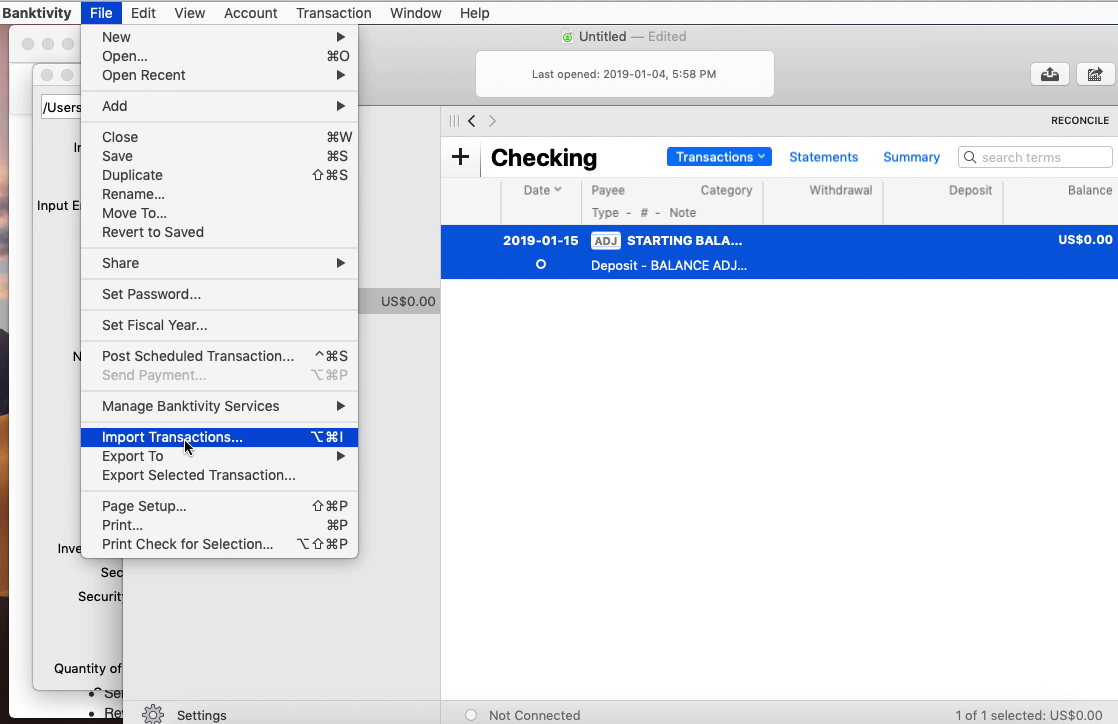Open the Edit menu

pyautogui.click(x=143, y=13)
